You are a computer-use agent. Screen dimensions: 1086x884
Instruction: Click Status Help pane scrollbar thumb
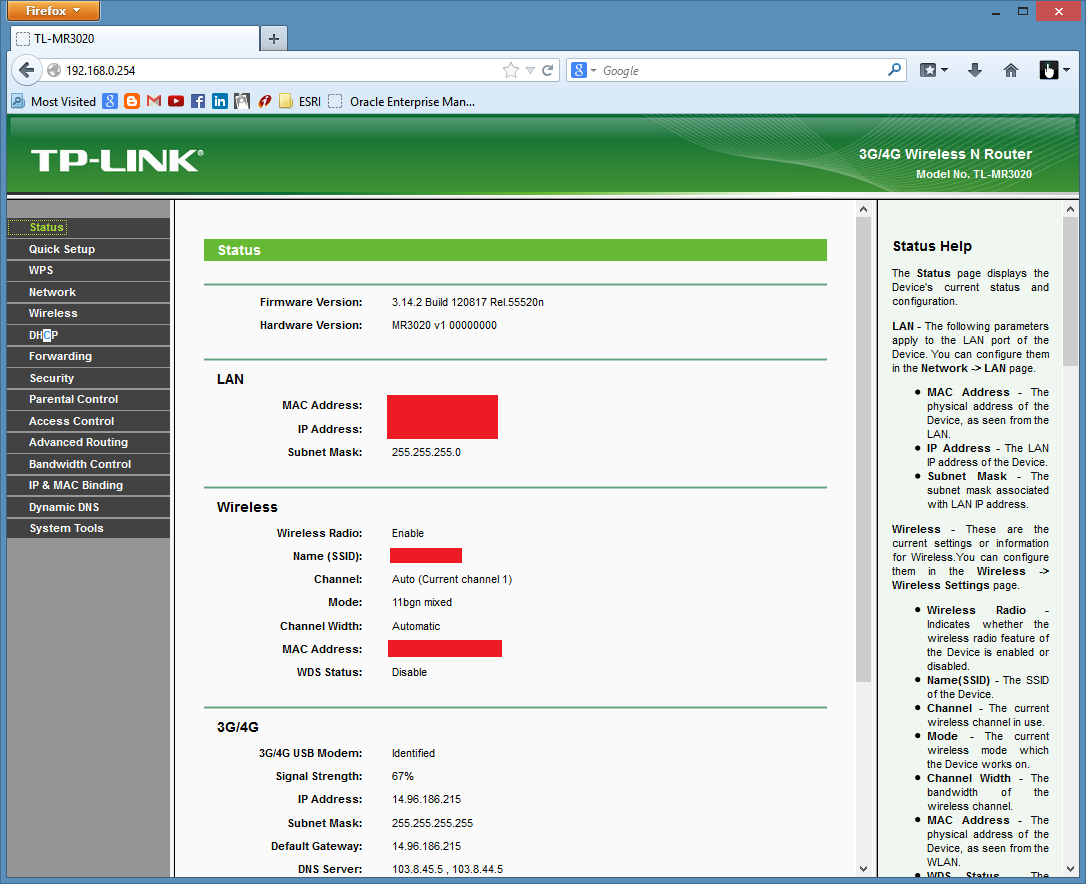pyautogui.click(x=1070, y=293)
